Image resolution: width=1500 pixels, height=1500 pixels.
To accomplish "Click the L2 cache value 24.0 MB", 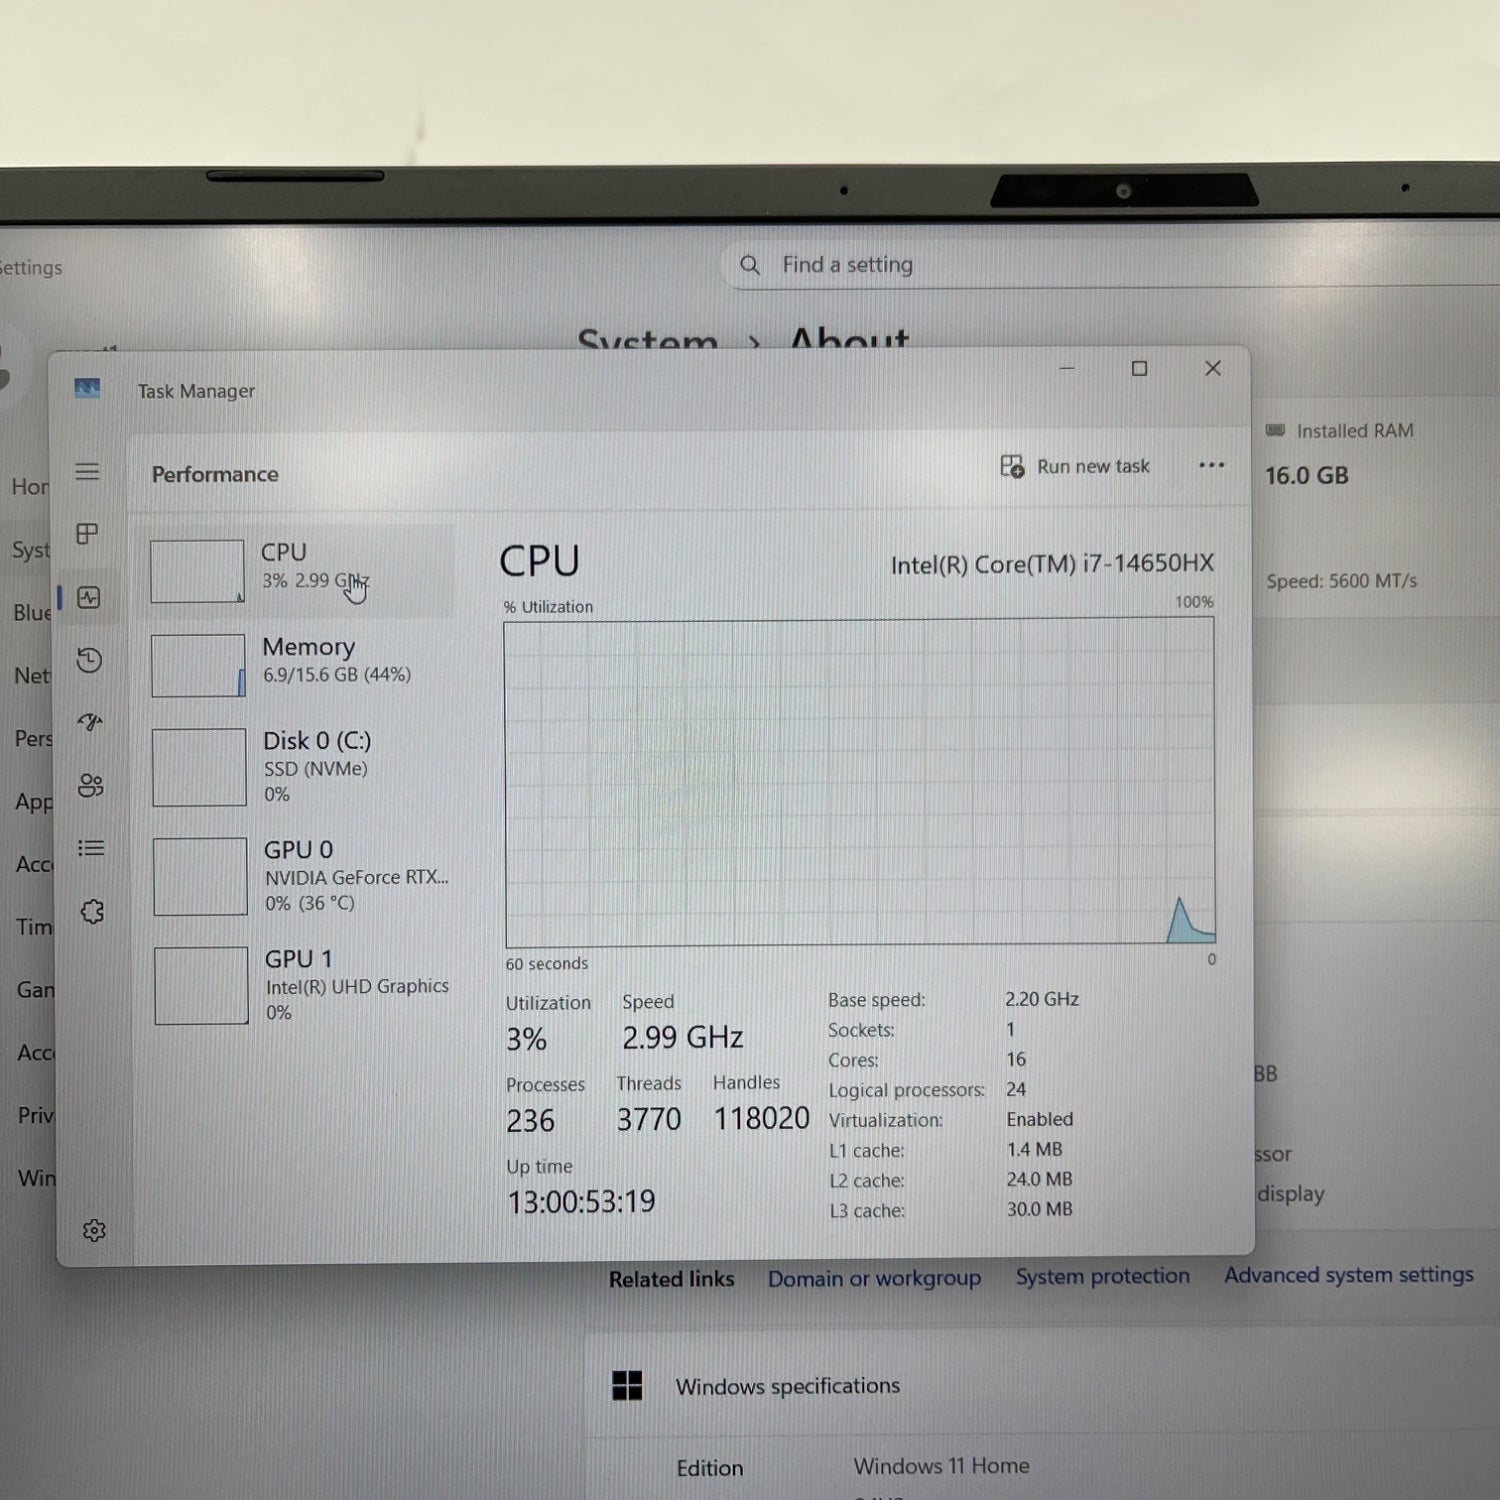I will 1040,1179.
